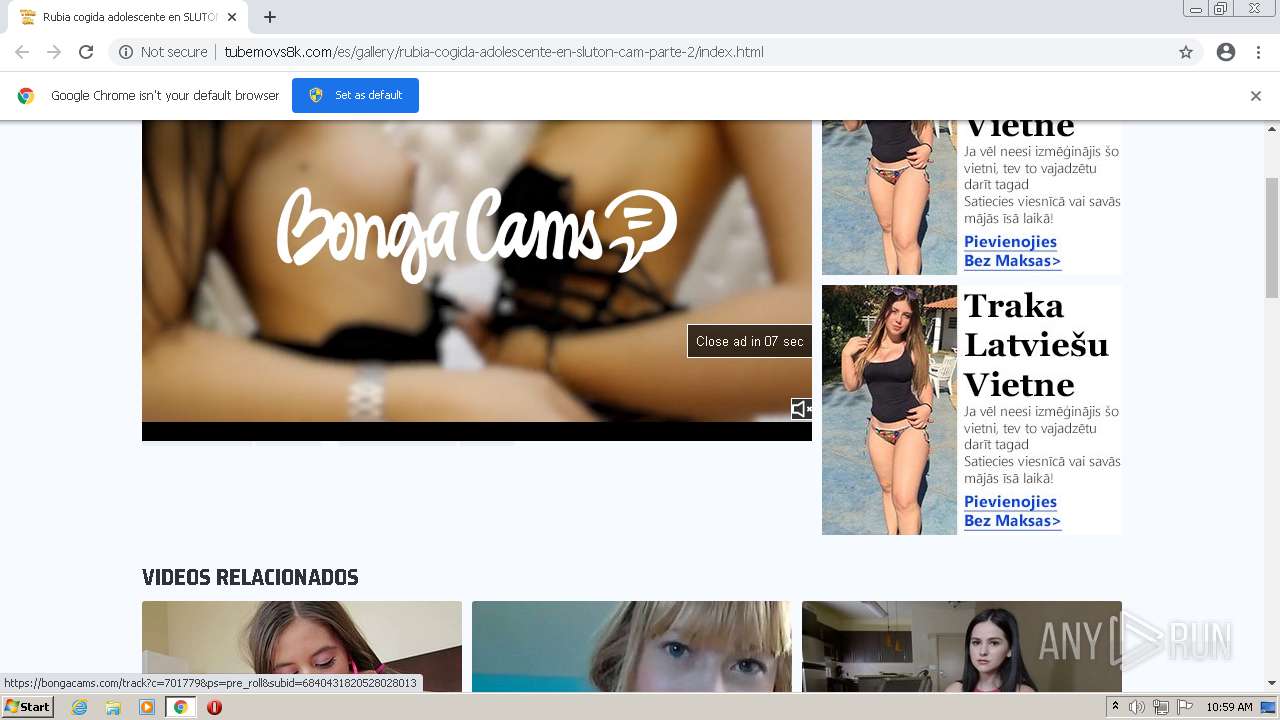
Task: Switch to Chrome taskbar button
Action: (x=181, y=707)
